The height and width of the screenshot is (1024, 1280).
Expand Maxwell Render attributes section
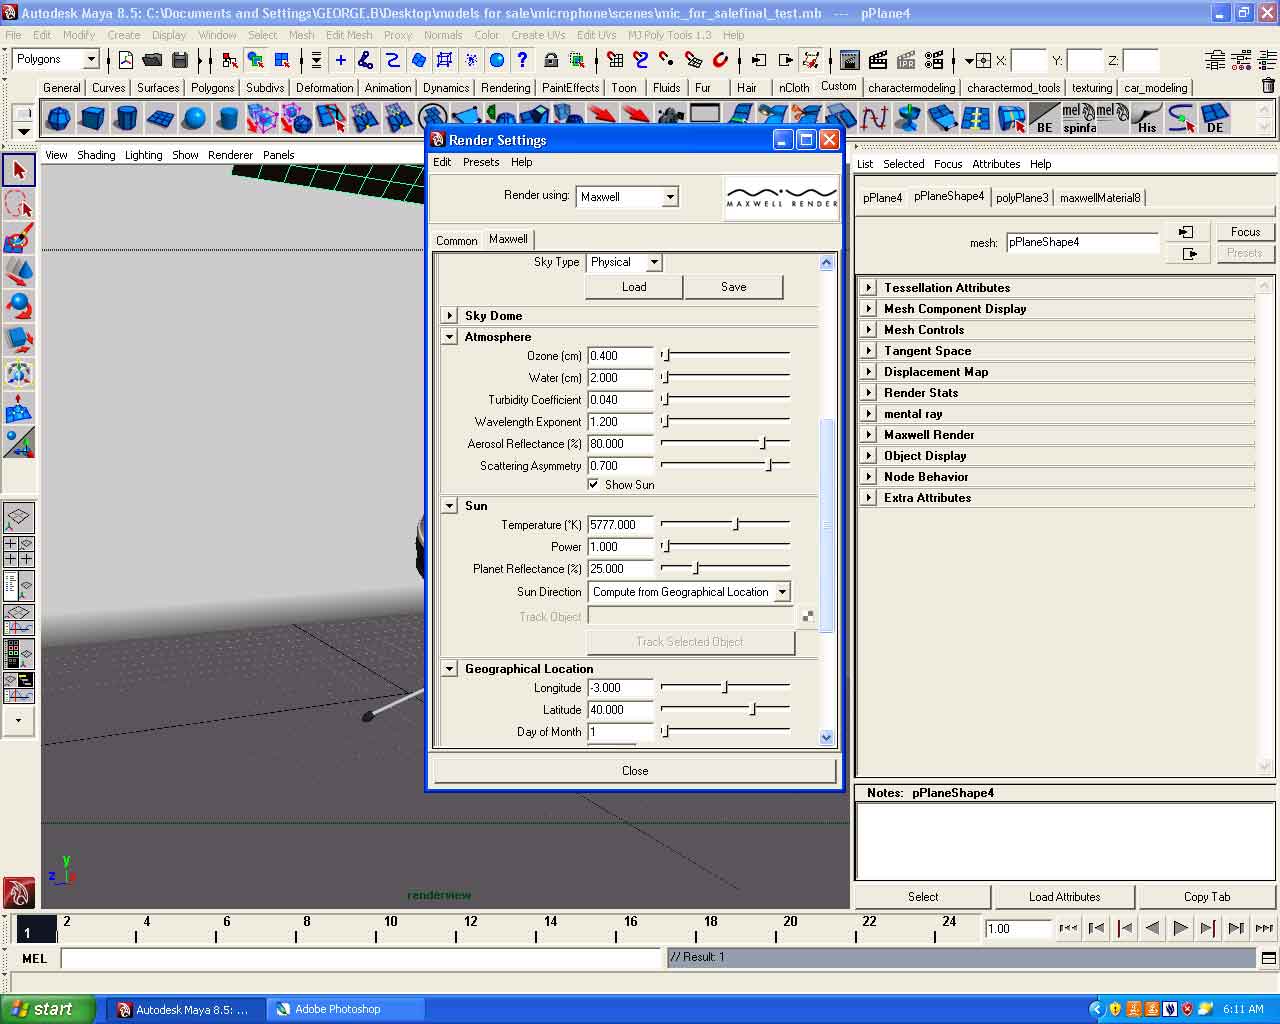pyautogui.click(x=869, y=435)
